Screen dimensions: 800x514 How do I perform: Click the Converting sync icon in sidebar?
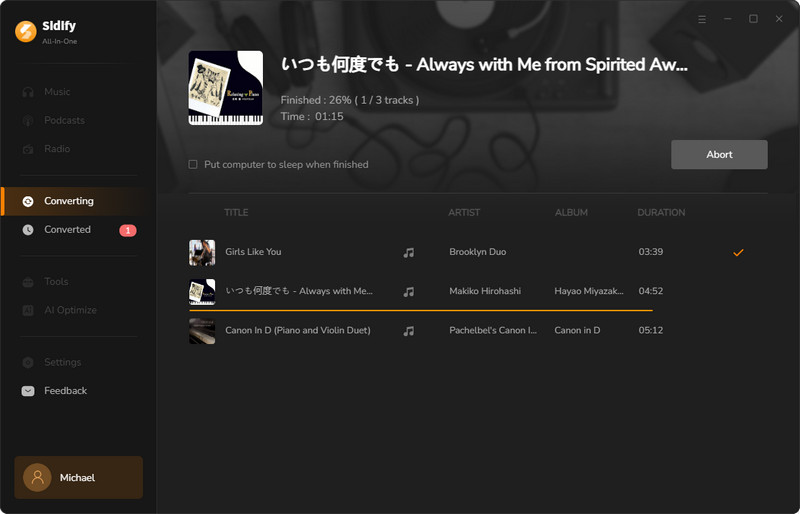(x=28, y=201)
